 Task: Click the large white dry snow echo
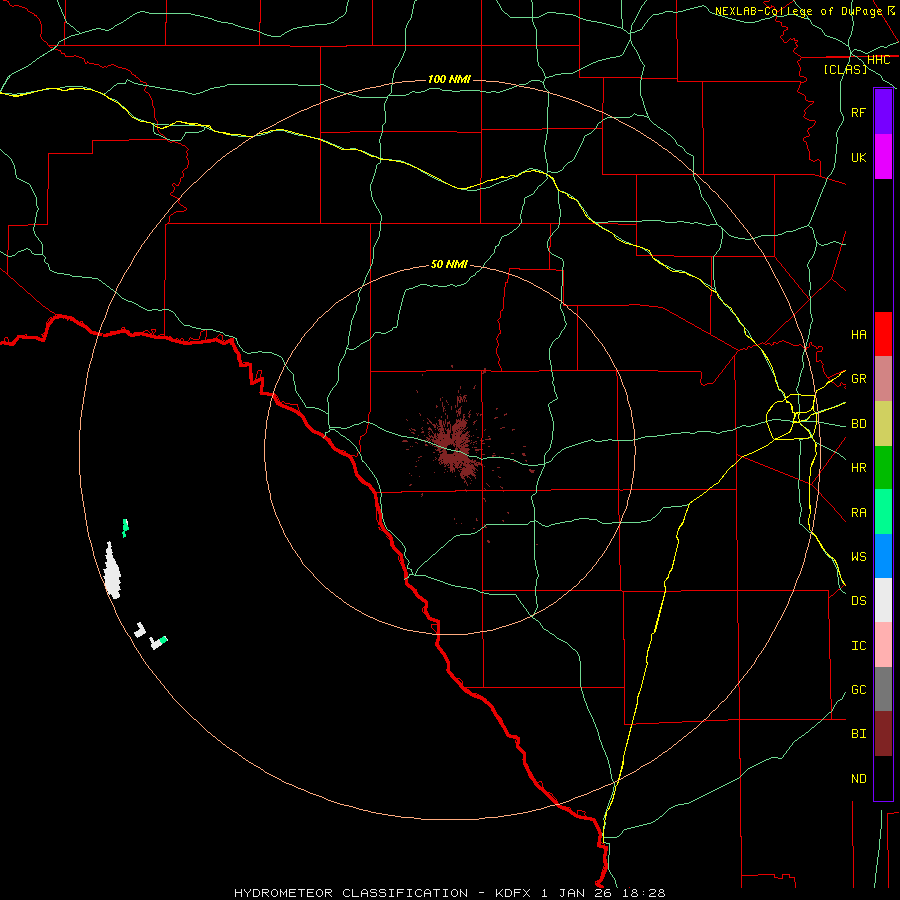pyautogui.click(x=112, y=572)
